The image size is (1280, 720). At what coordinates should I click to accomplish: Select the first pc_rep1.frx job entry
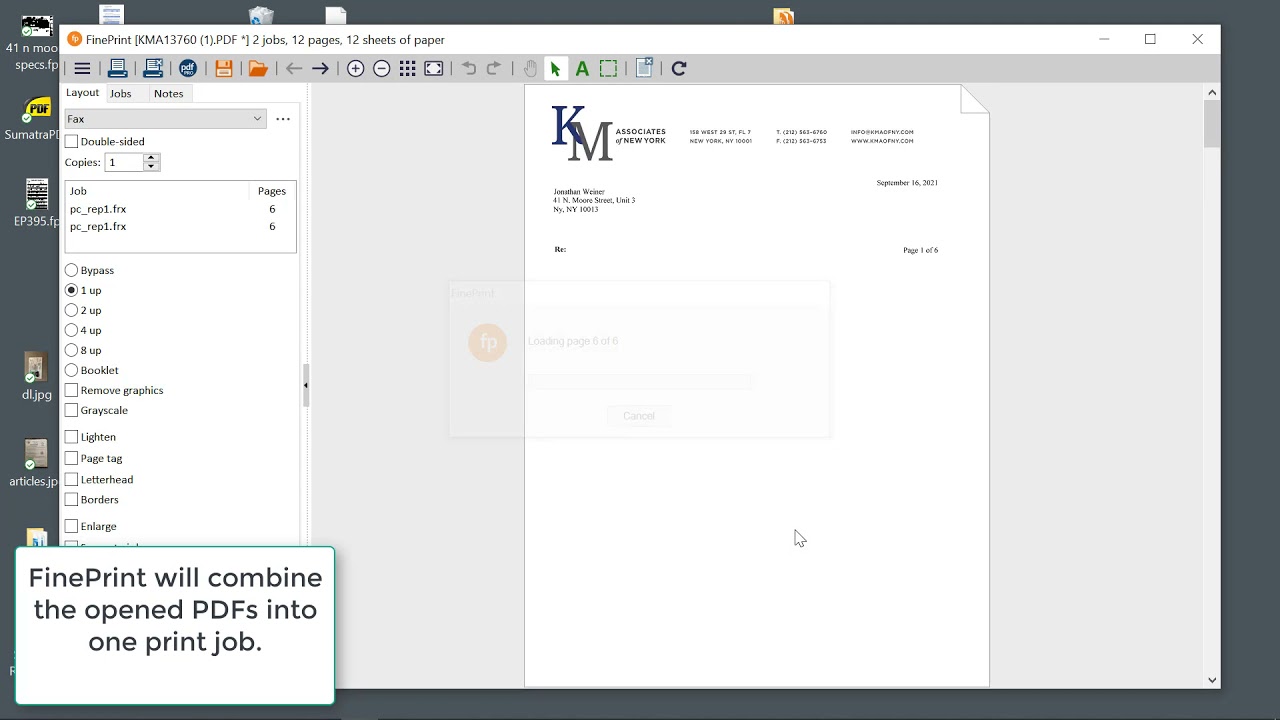coord(98,209)
